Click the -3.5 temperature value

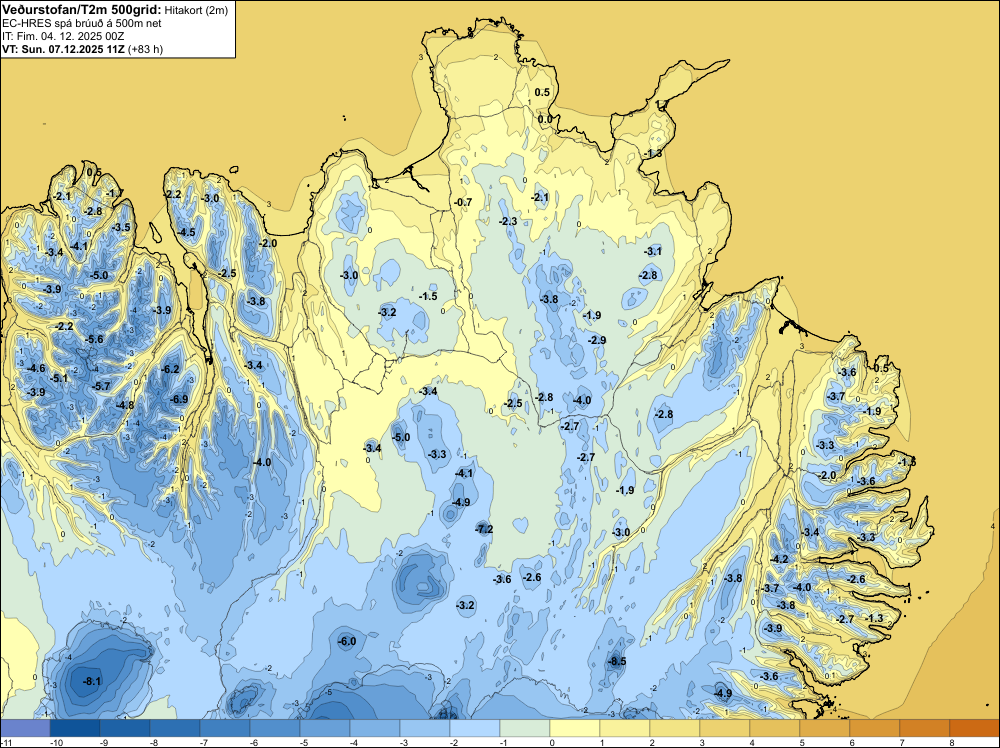[x=121, y=228]
